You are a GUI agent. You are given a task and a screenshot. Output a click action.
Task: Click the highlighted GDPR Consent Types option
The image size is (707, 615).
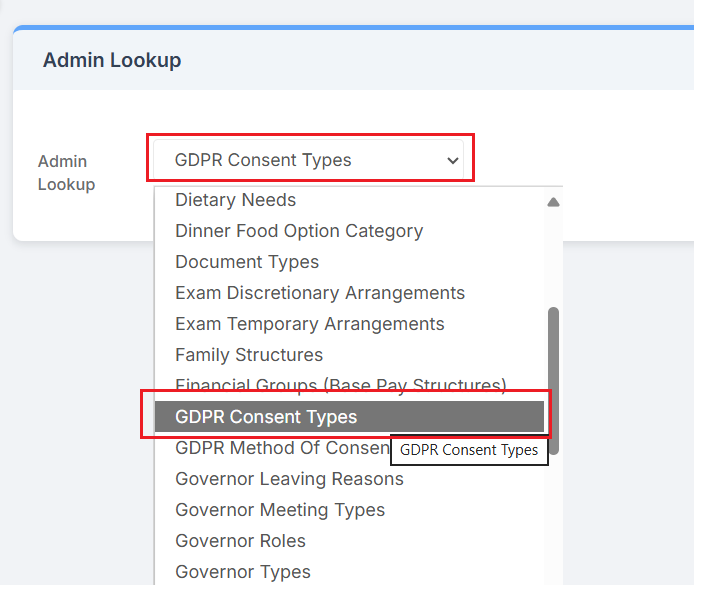point(266,417)
